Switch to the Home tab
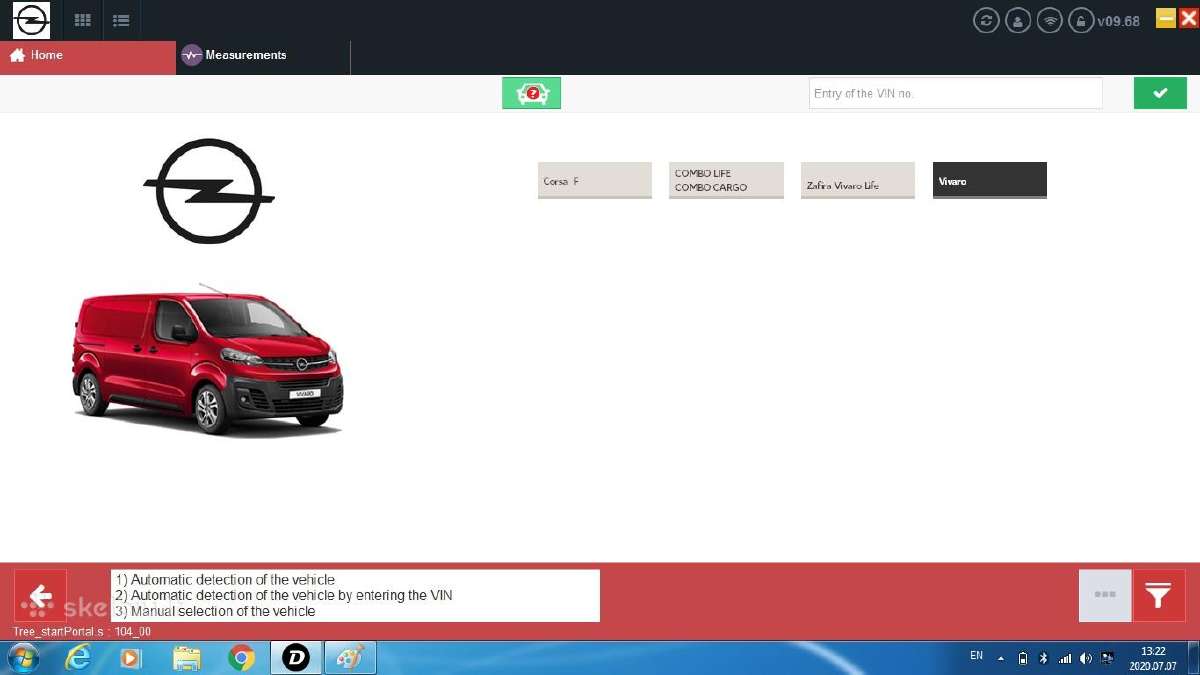Viewport: 1200px width, 675px height. [88, 57]
